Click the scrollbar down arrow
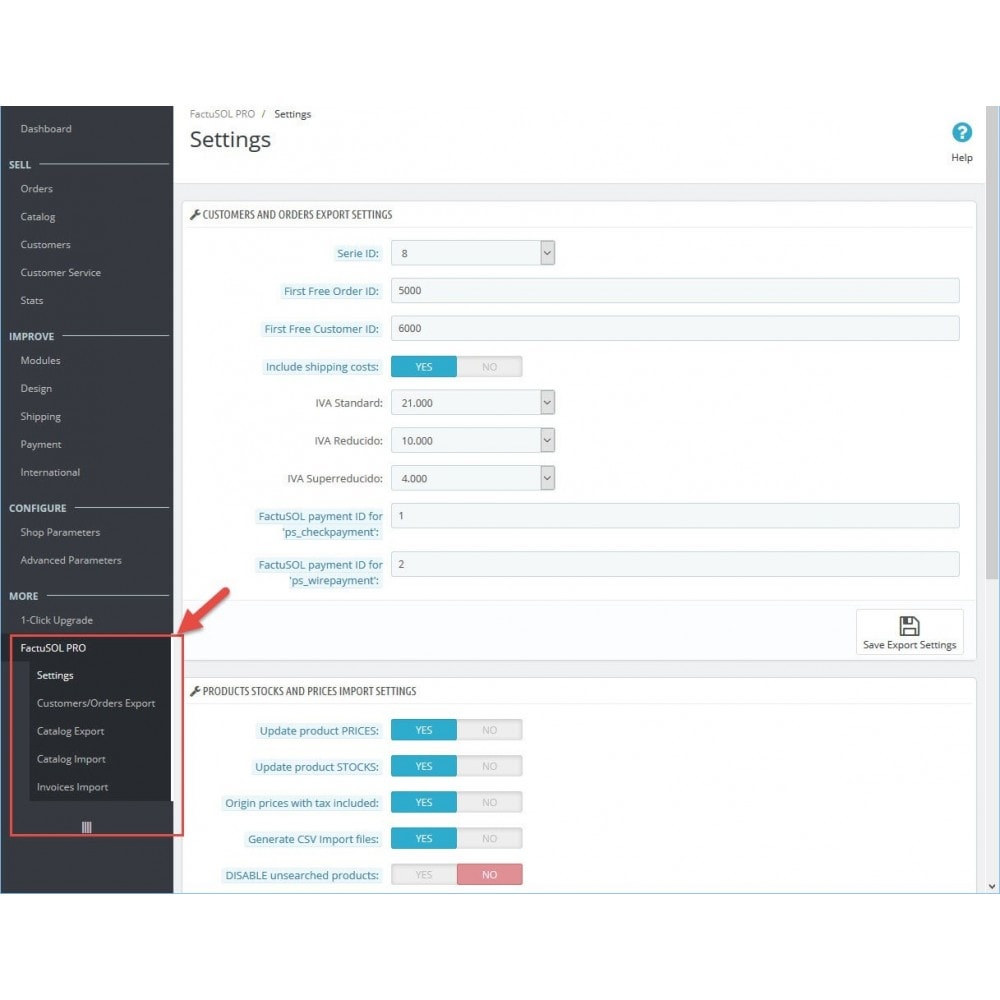 tap(992, 886)
